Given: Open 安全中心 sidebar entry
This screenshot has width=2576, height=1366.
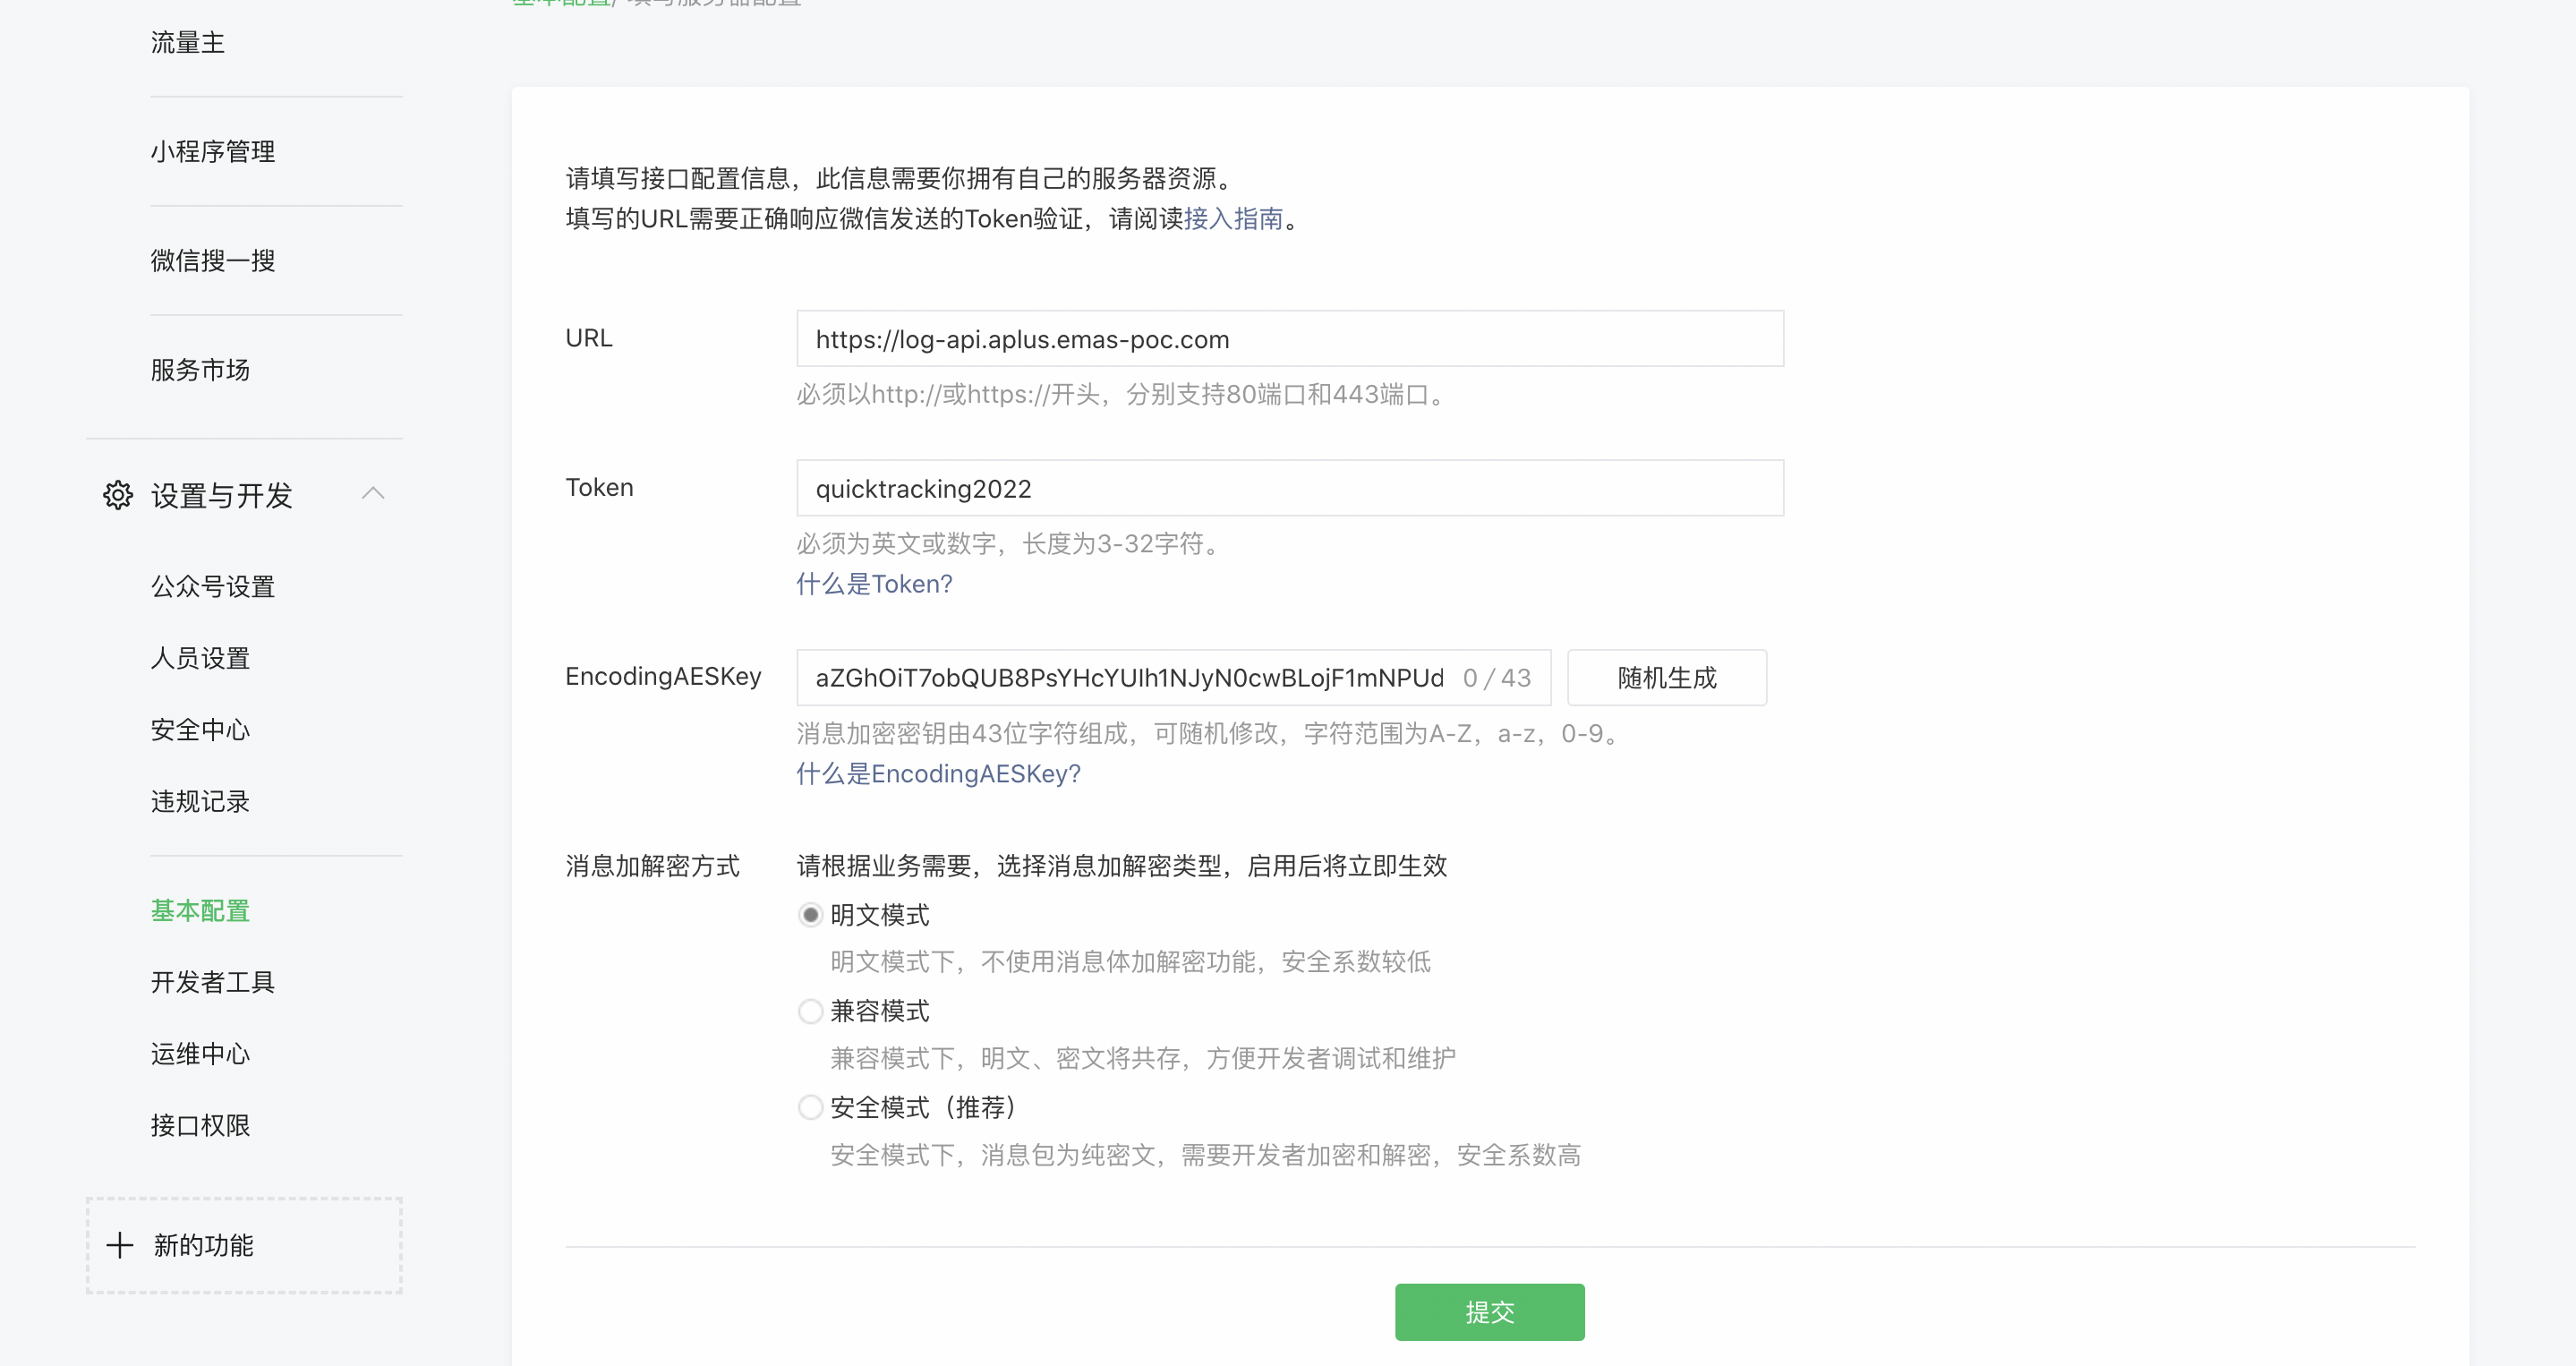Looking at the screenshot, I should [x=200, y=730].
